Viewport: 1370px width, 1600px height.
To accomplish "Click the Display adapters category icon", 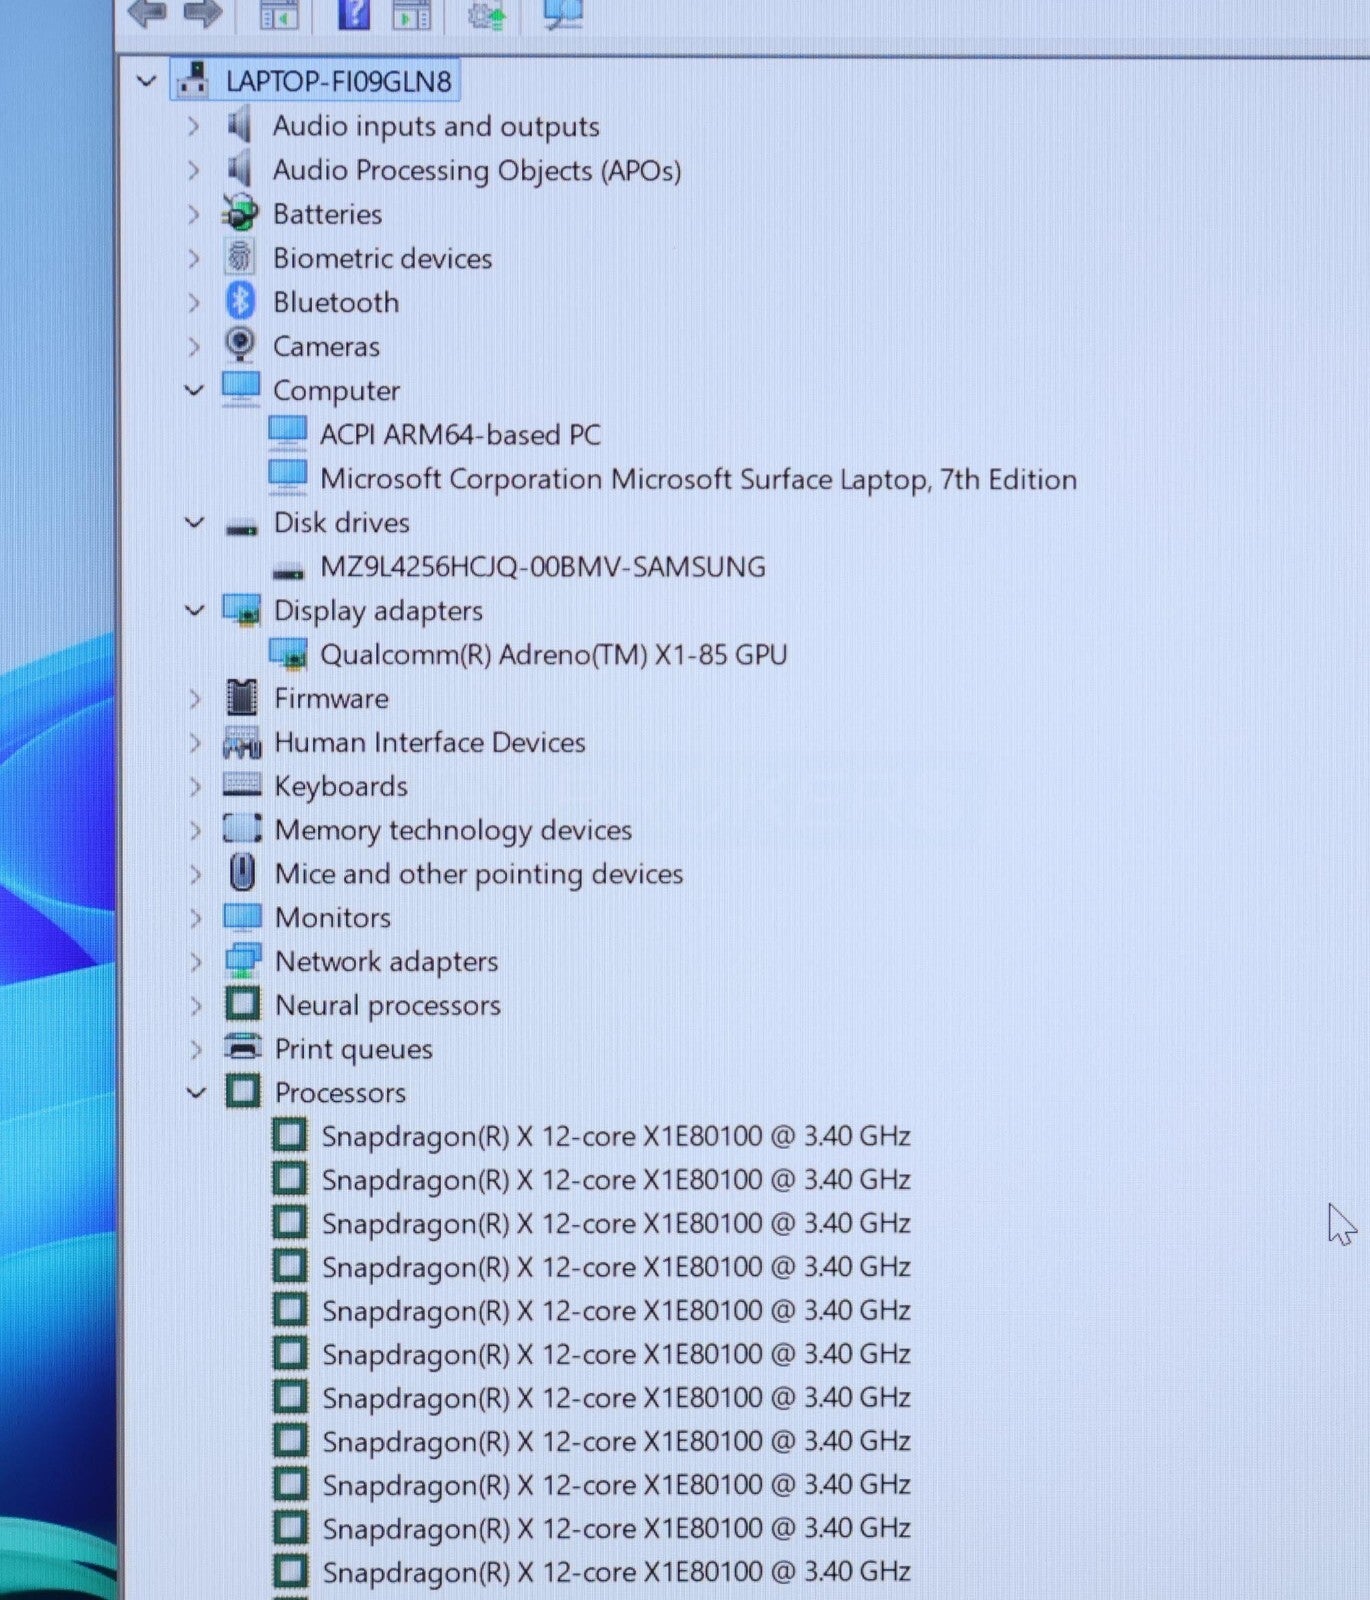I will [242, 609].
